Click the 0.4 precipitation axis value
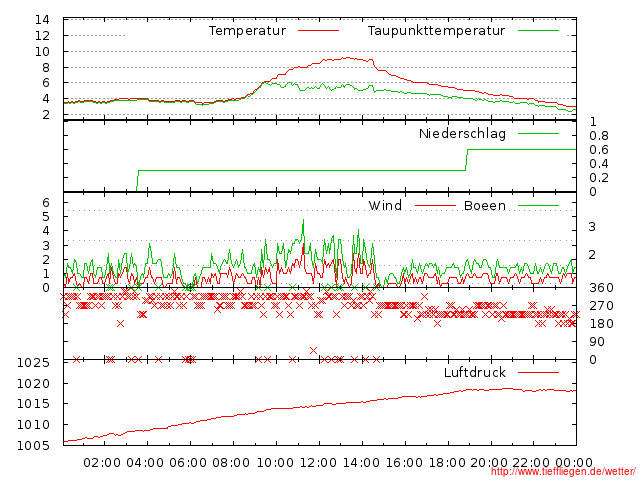 [599, 164]
